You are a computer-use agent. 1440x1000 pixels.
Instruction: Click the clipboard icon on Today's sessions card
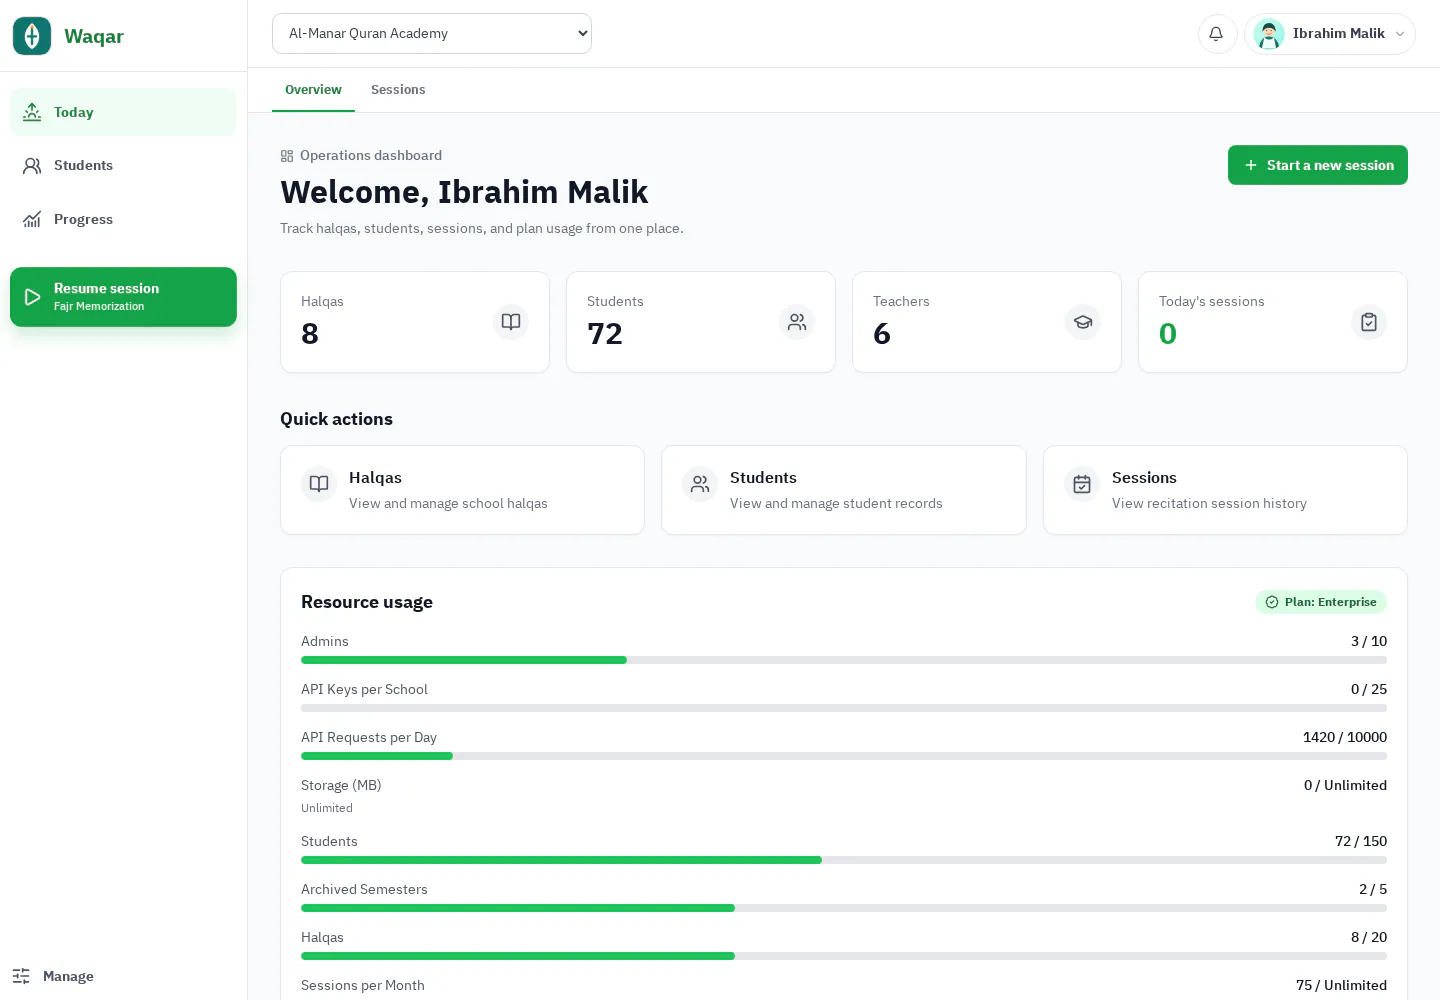point(1369,322)
